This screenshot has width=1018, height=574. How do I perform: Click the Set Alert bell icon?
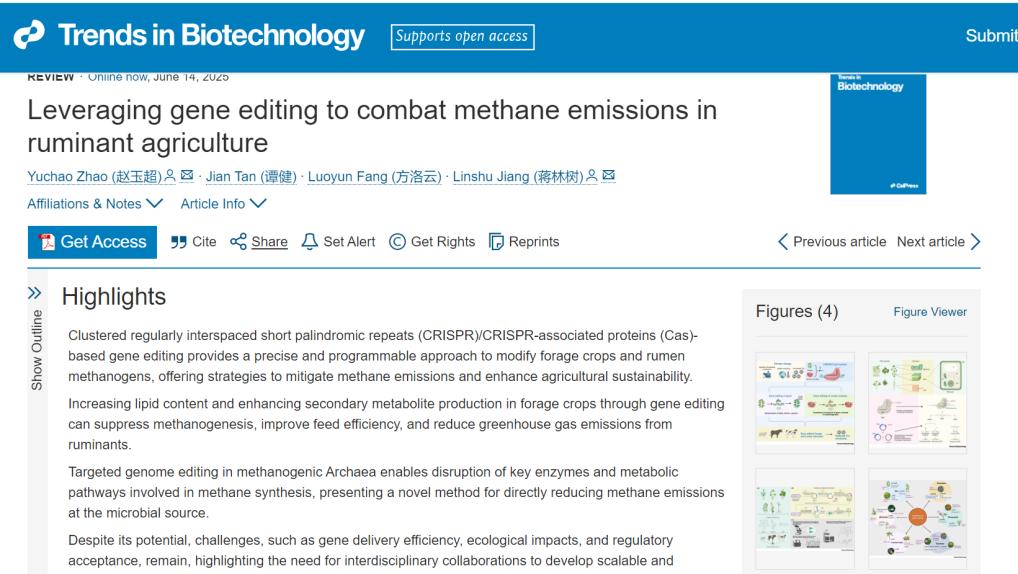point(310,242)
